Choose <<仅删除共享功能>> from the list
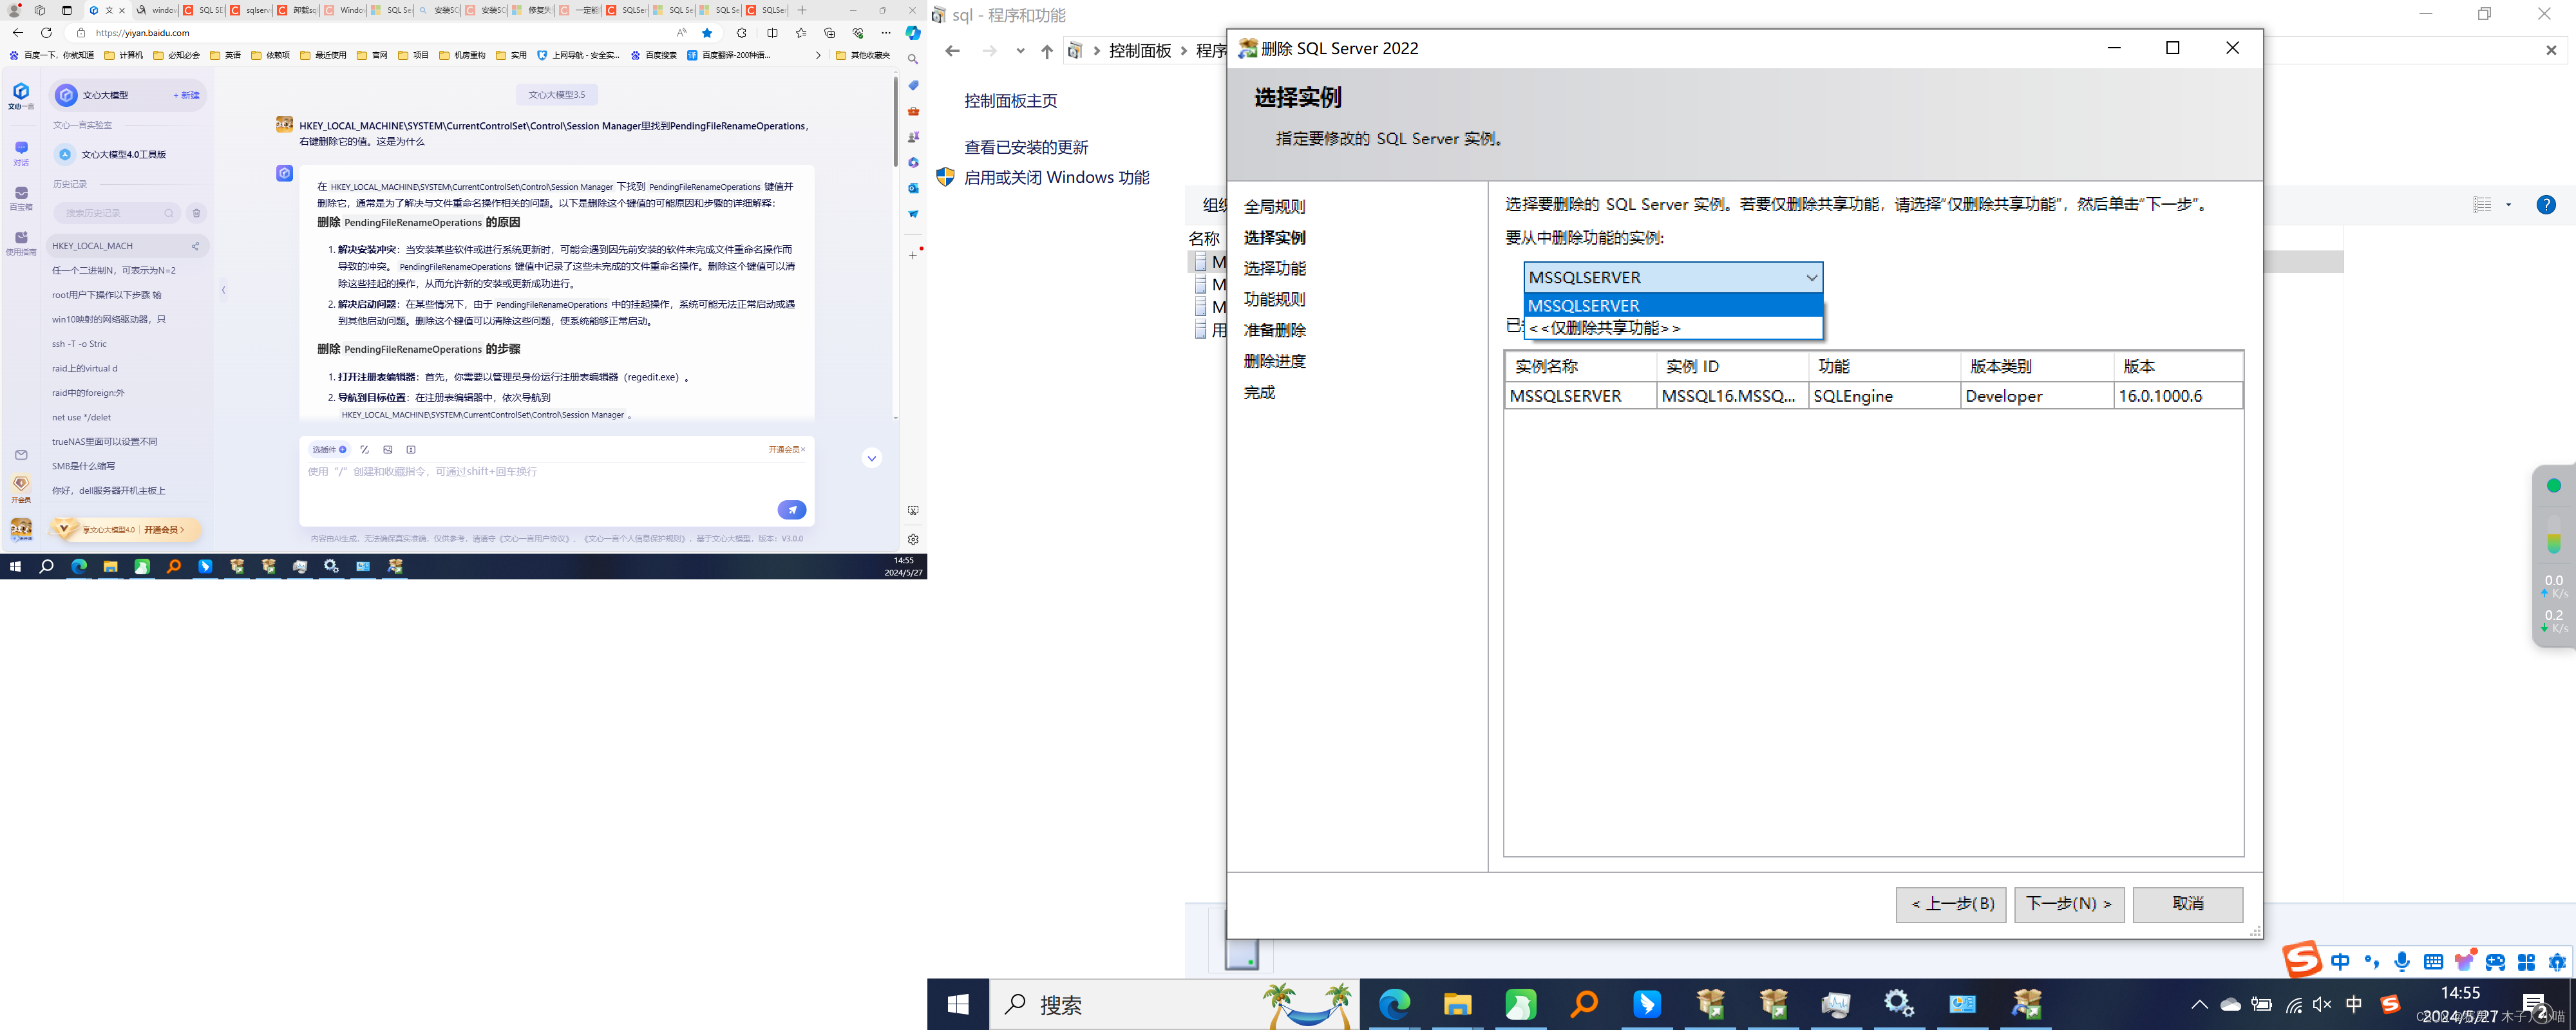This screenshot has width=2576, height=1030. point(1604,328)
